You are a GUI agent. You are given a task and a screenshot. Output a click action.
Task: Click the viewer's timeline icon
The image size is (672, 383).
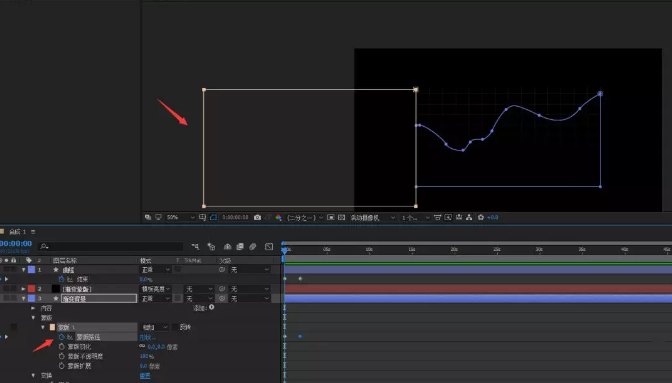(x=459, y=218)
